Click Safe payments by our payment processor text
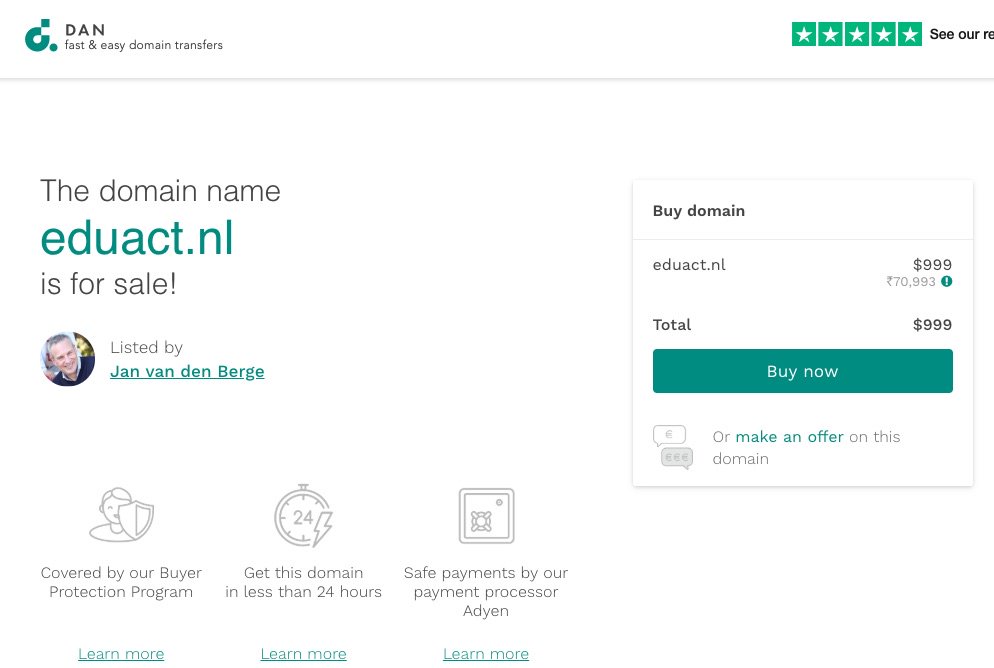994x668 pixels. point(486,591)
